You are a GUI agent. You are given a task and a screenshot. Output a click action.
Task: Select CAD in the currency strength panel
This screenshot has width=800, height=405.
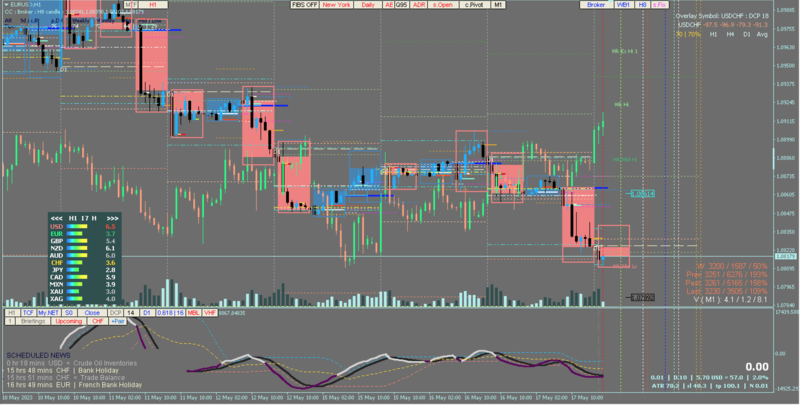point(56,277)
